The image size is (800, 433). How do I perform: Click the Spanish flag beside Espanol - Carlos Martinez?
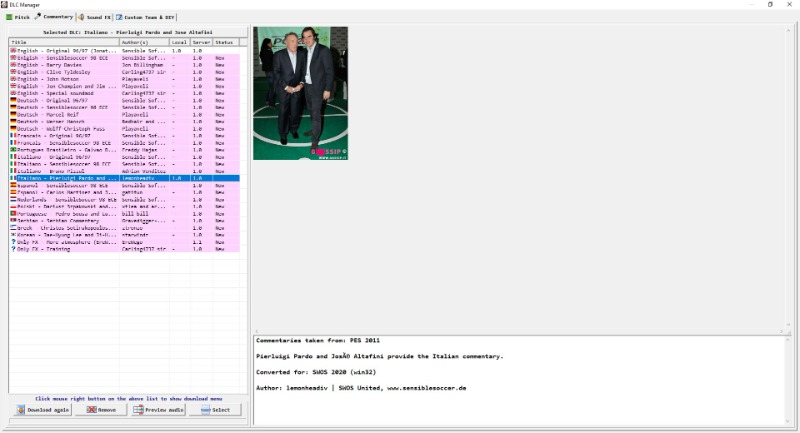13,192
